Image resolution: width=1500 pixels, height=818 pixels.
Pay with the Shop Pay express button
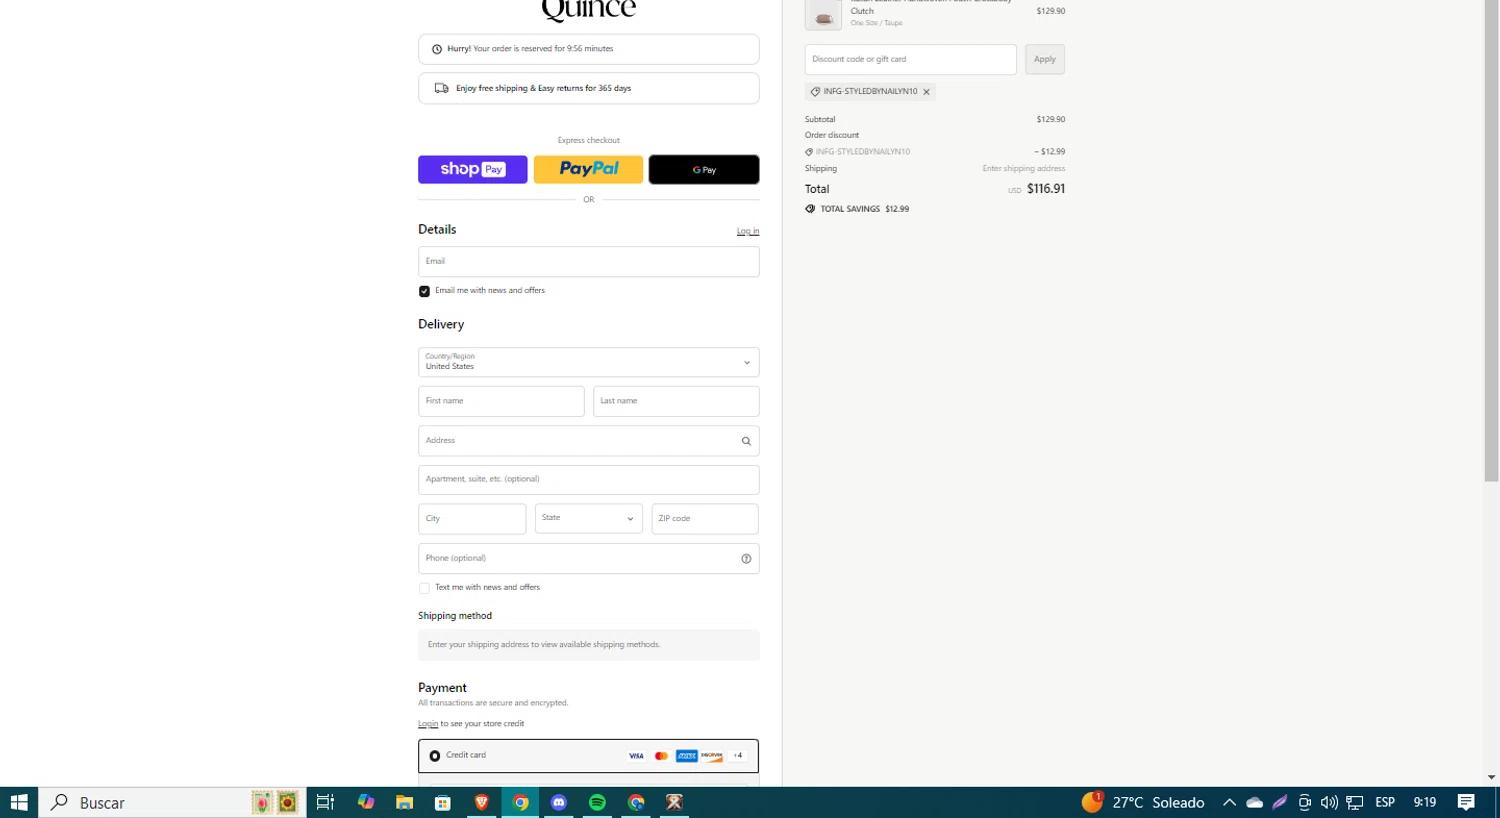(472, 170)
